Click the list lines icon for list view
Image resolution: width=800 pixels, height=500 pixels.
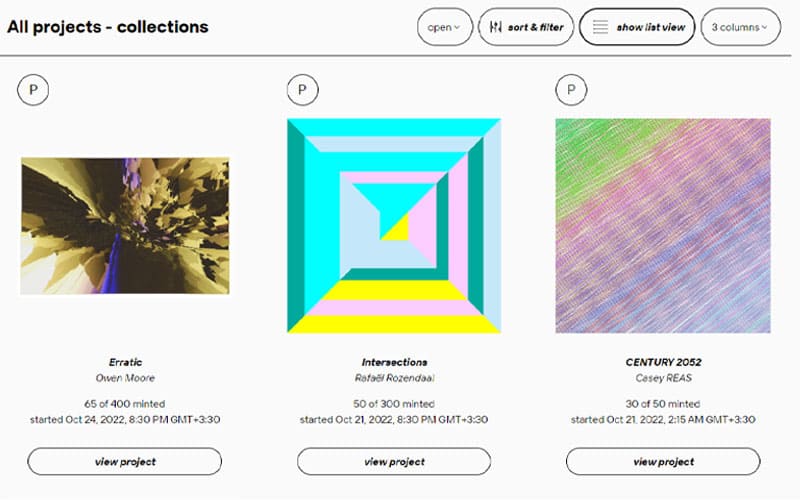[600, 28]
